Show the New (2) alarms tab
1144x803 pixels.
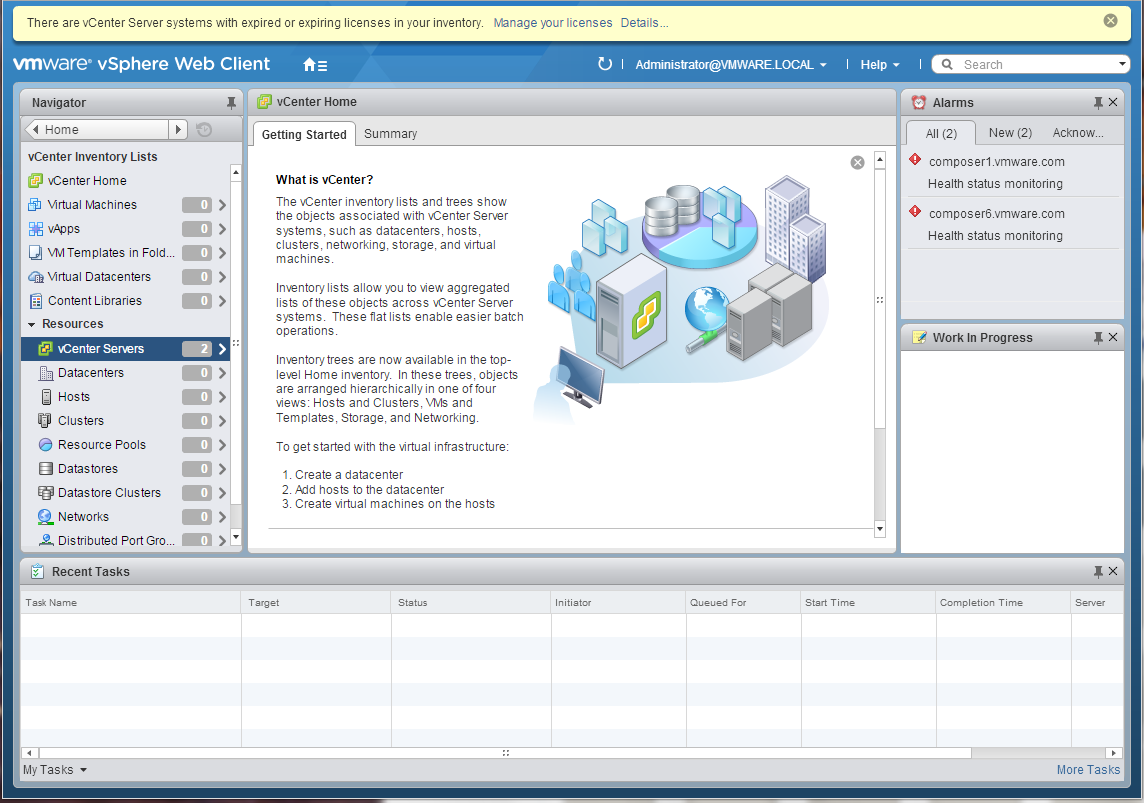click(x=1010, y=133)
